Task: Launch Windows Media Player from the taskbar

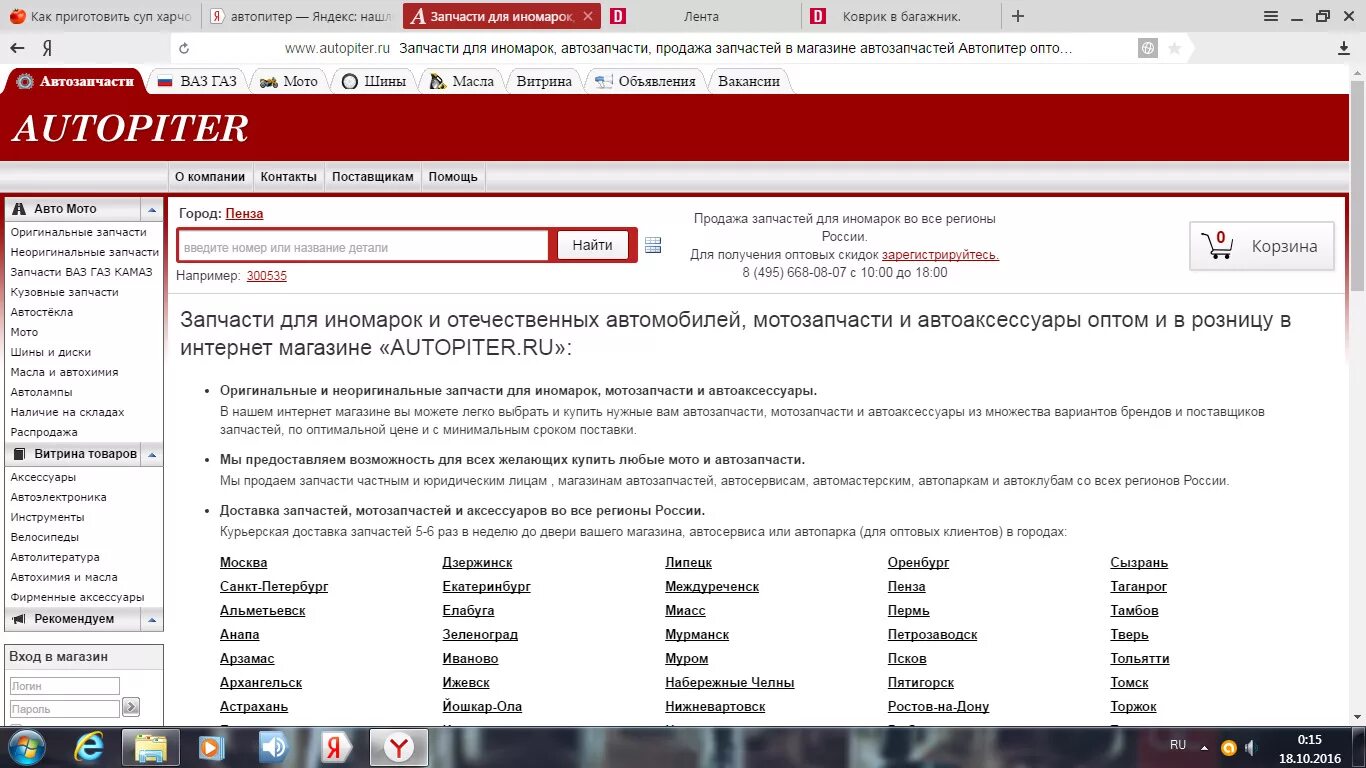Action: tap(211, 747)
